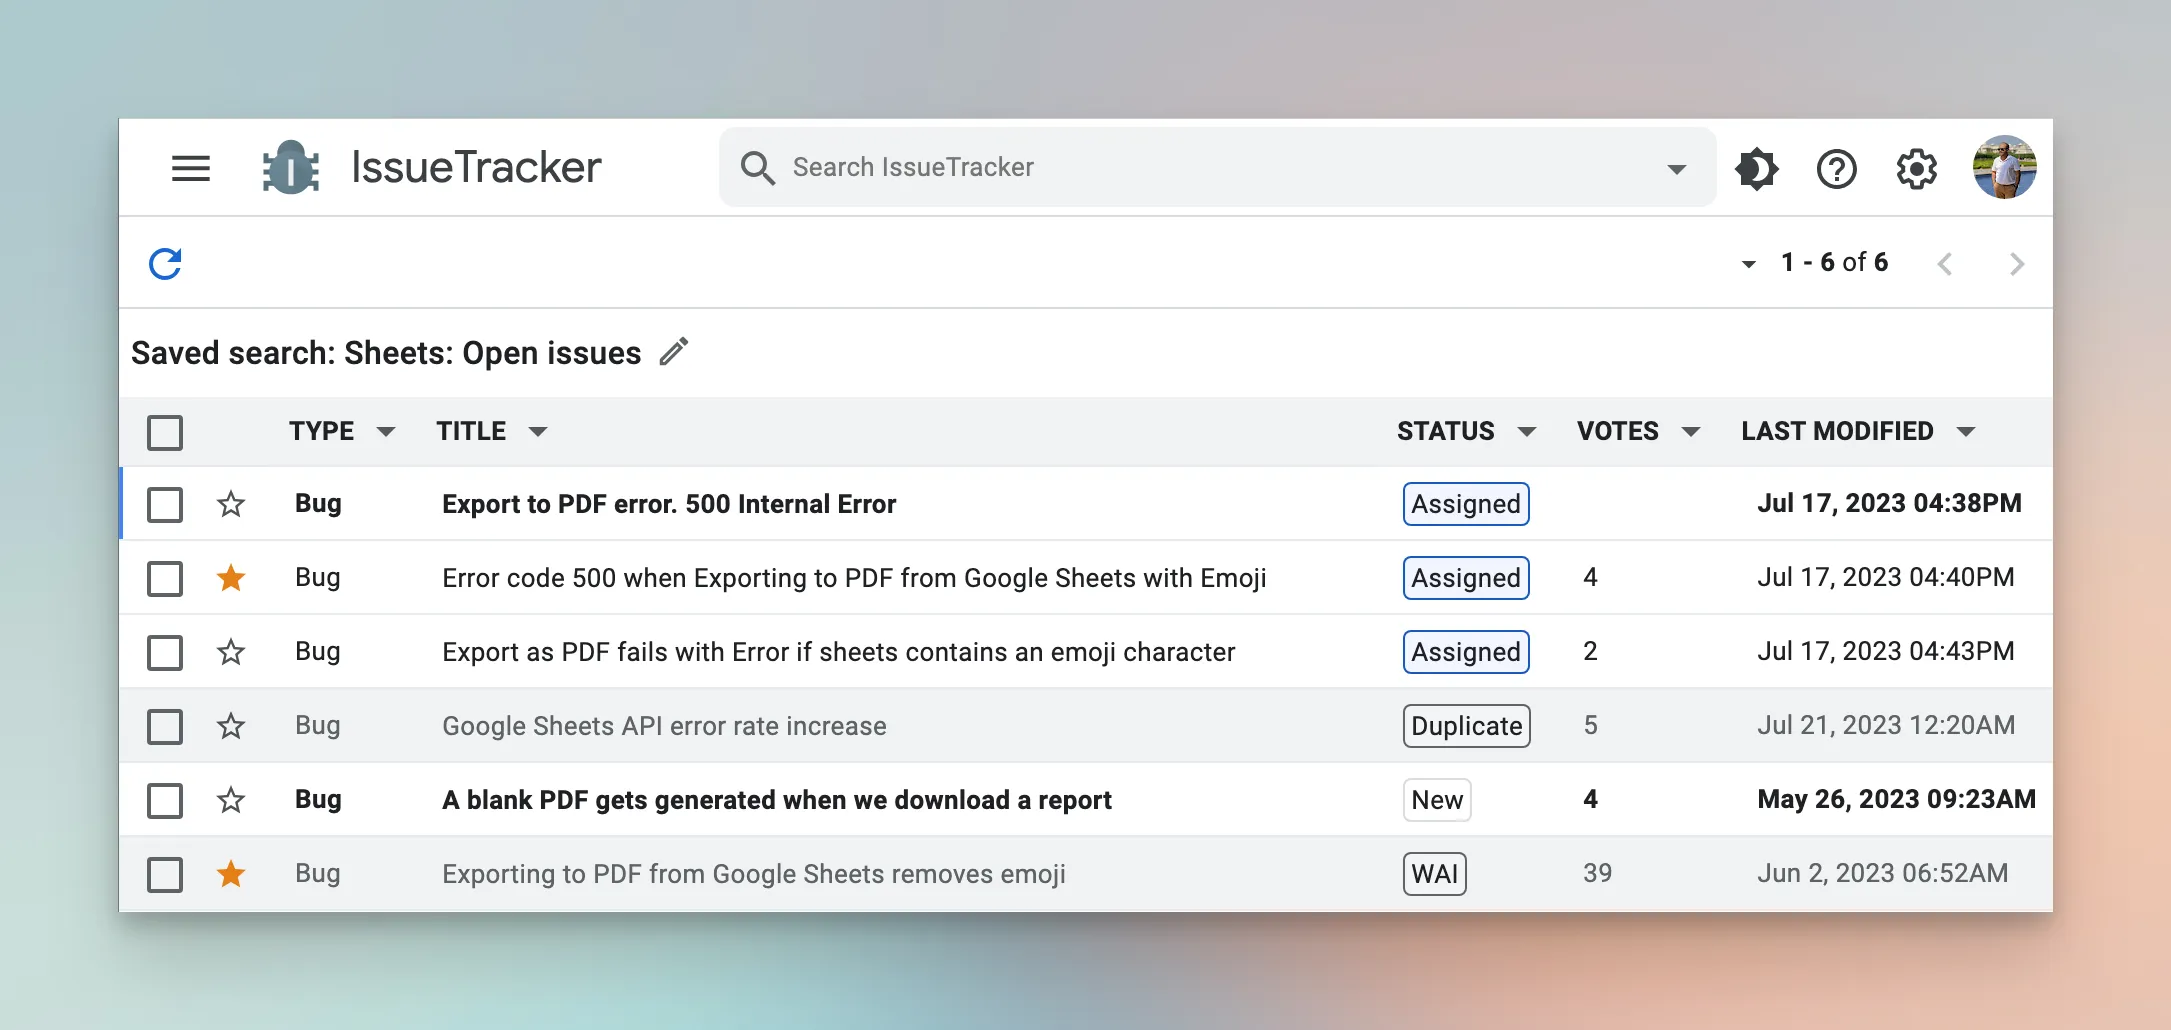Open the help question mark icon
Viewport: 2171px width, 1030px height.
pyautogui.click(x=1836, y=168)
